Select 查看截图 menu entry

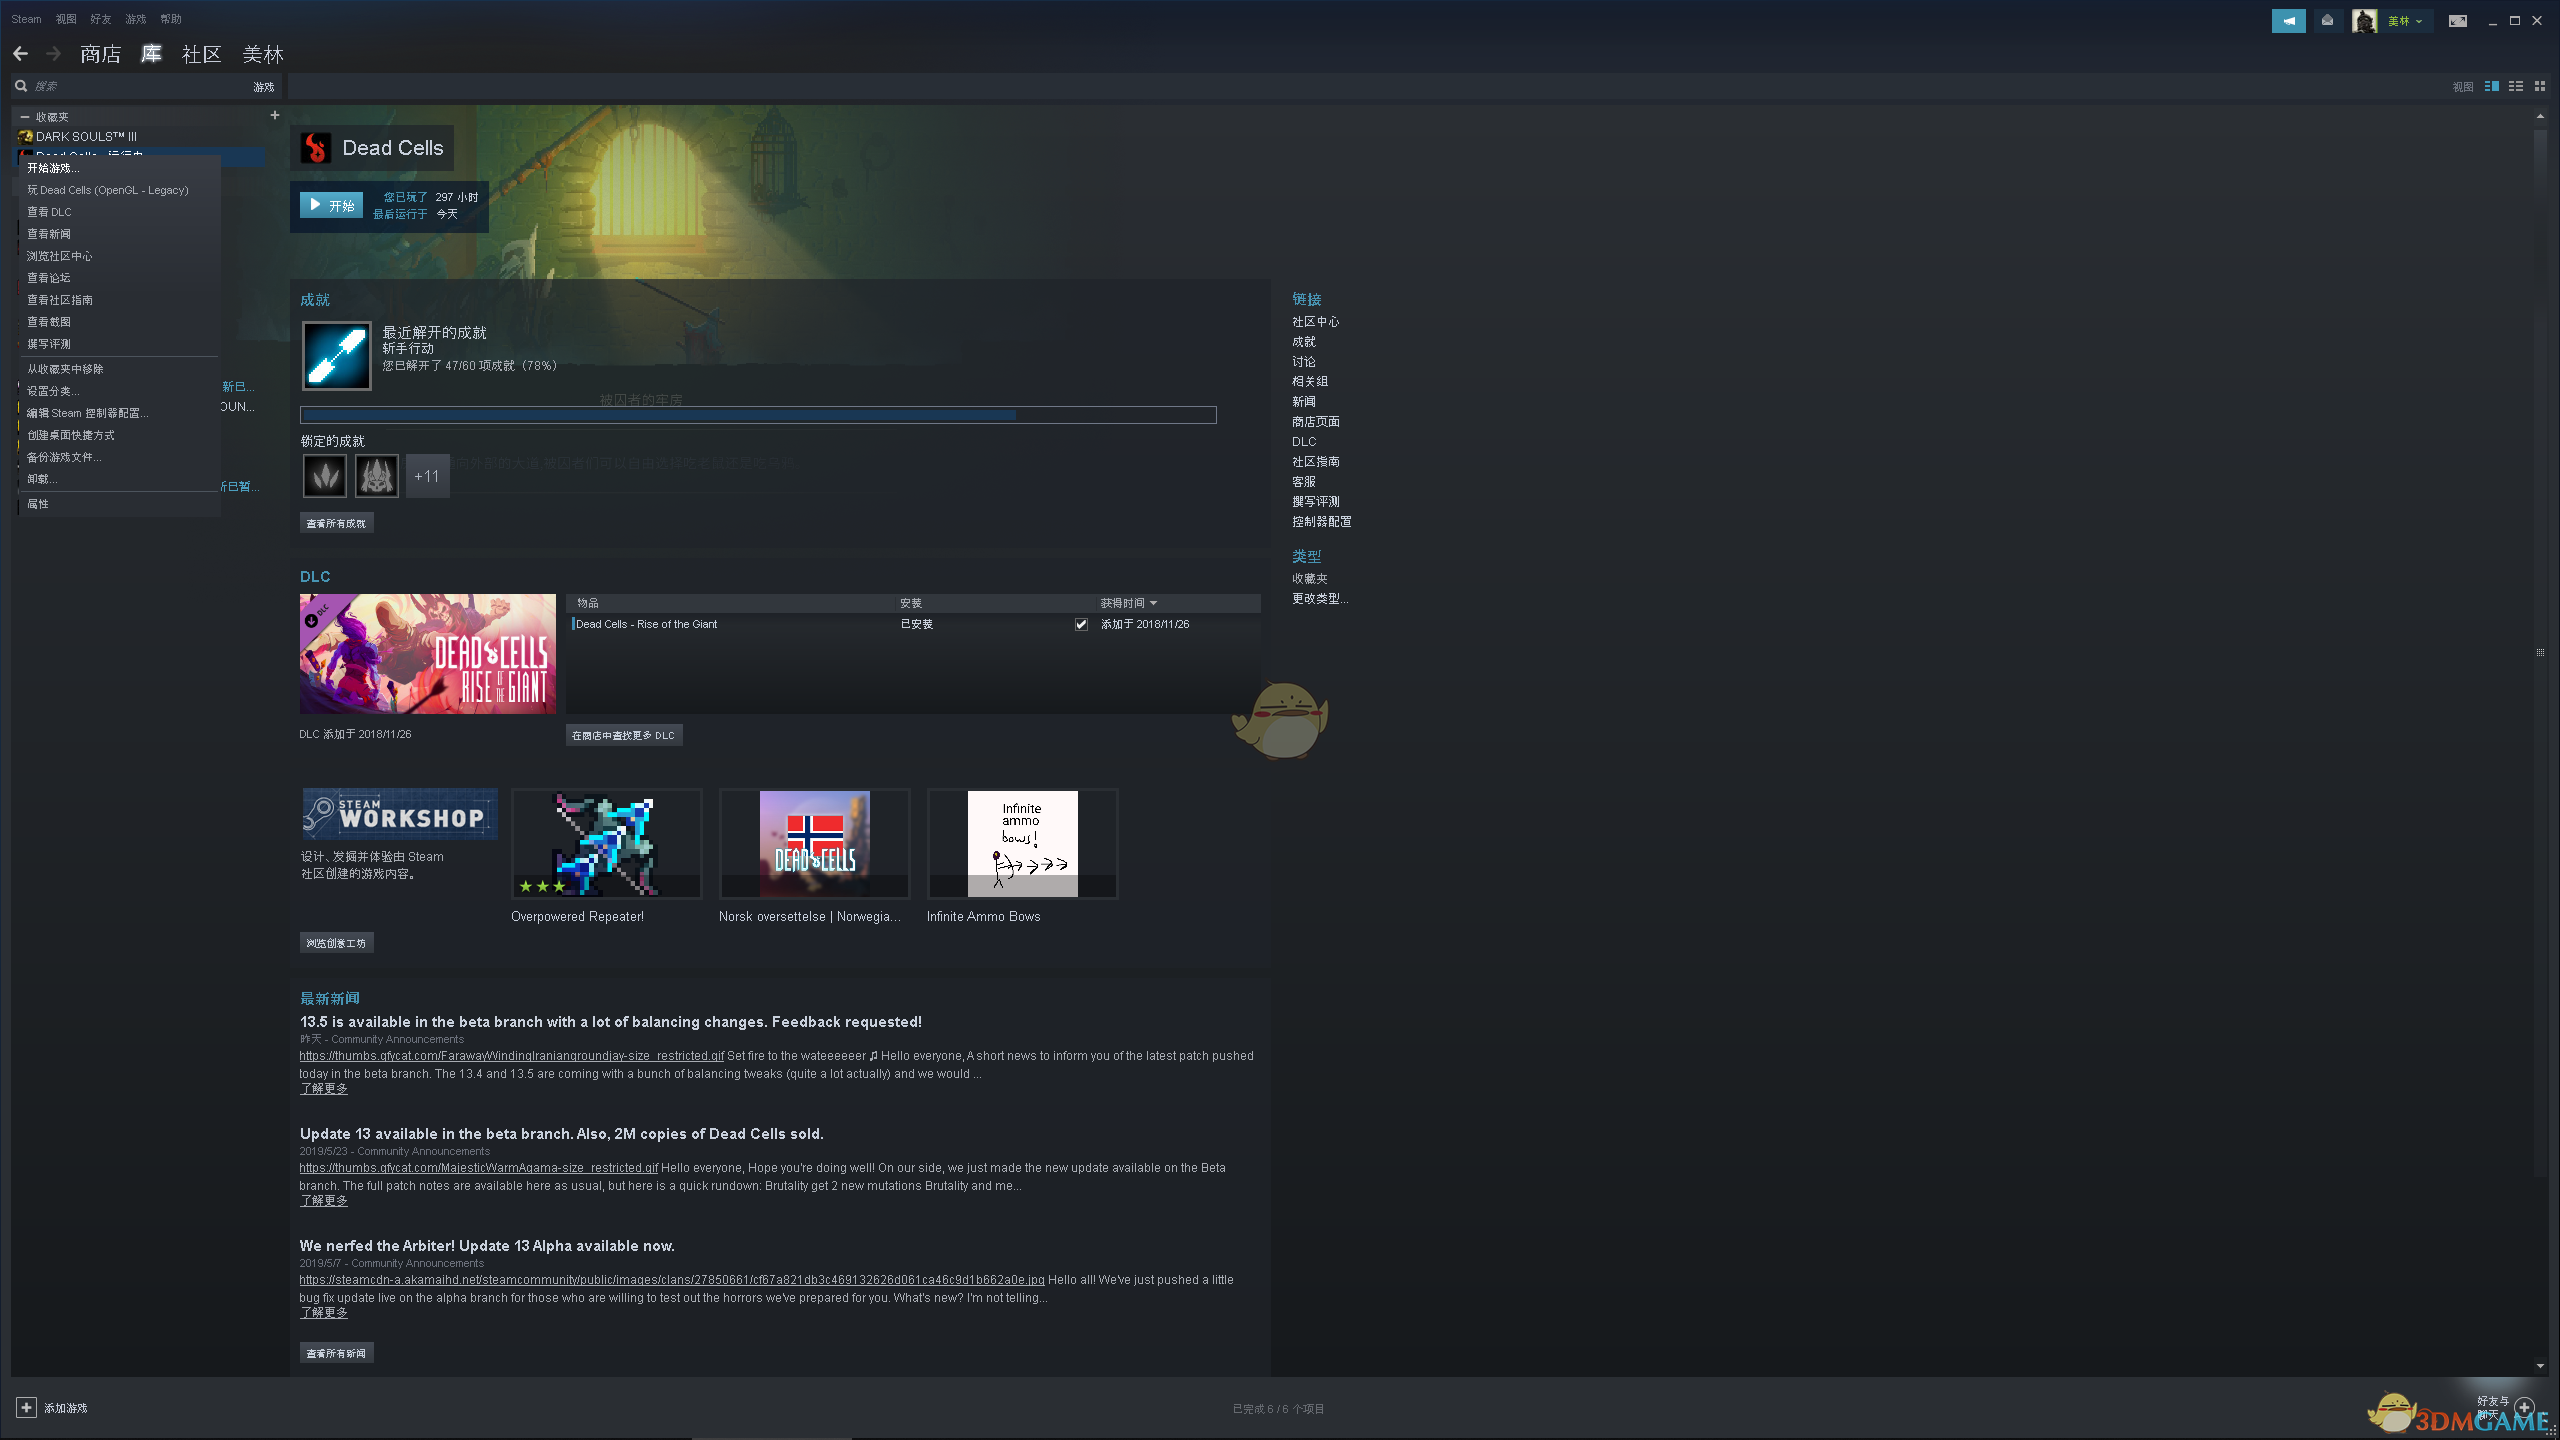coord(48,322)
